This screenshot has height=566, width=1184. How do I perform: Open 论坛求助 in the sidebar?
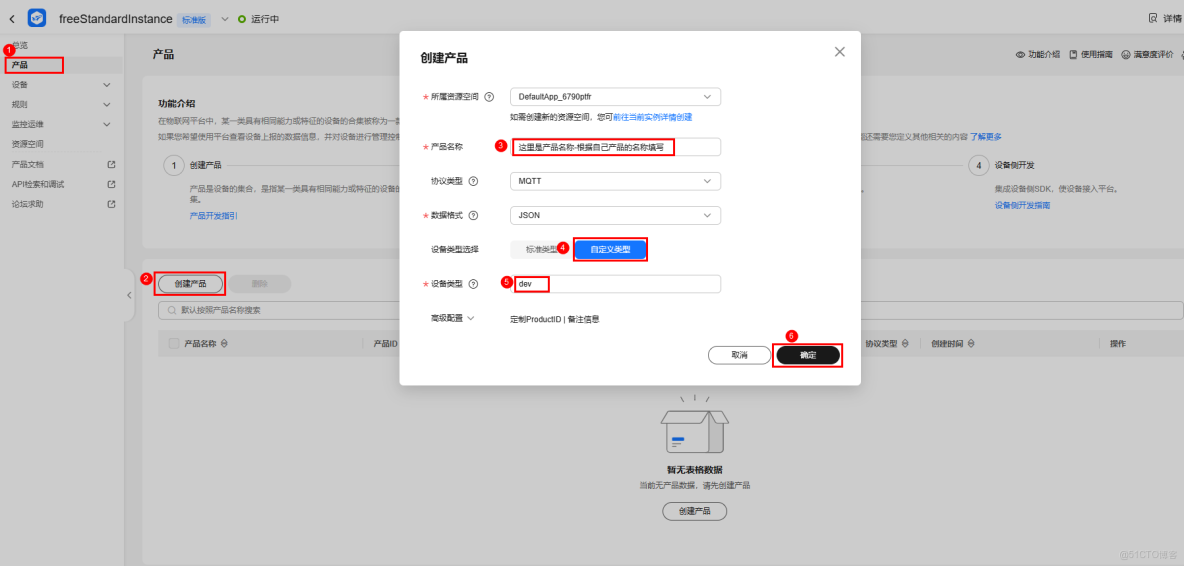[x=27, y=203]
